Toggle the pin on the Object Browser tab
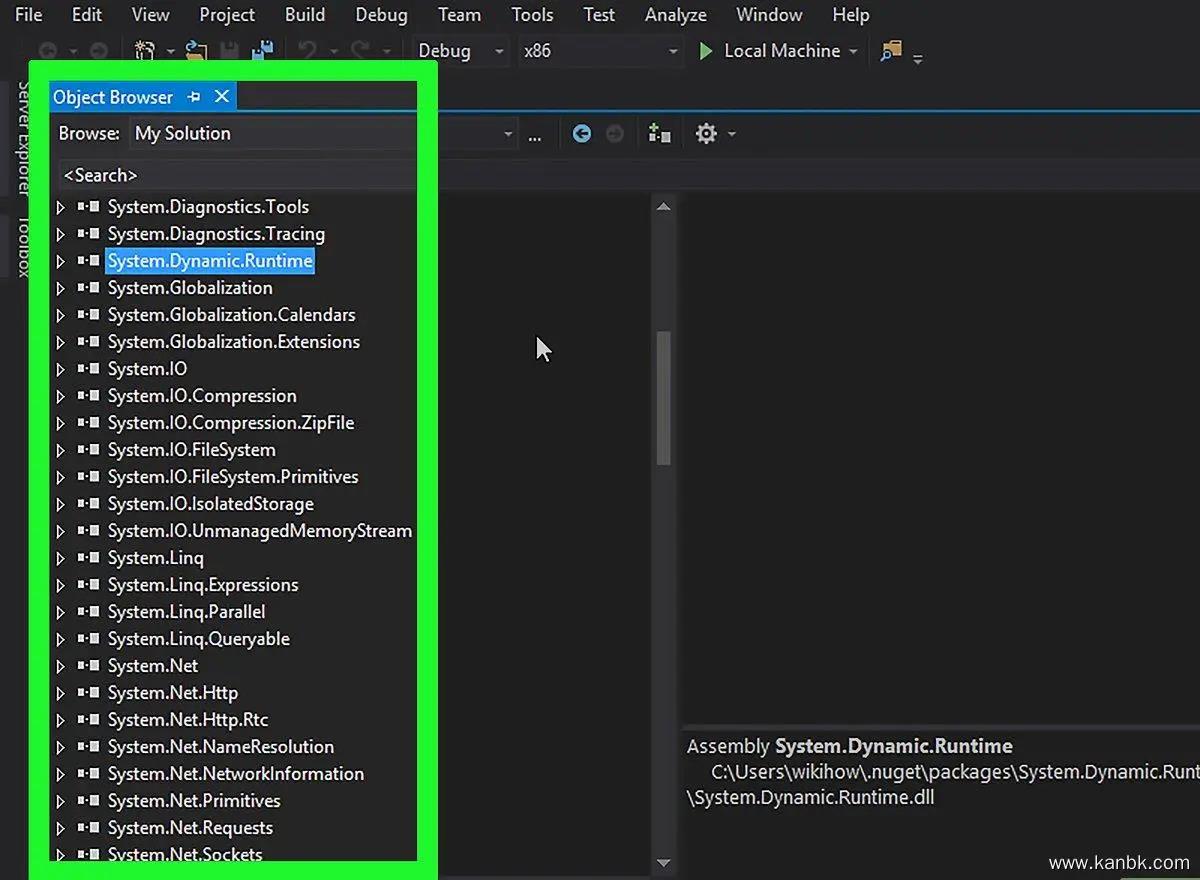This screenshot has height=880, width=1200. [x=194, y=97]
